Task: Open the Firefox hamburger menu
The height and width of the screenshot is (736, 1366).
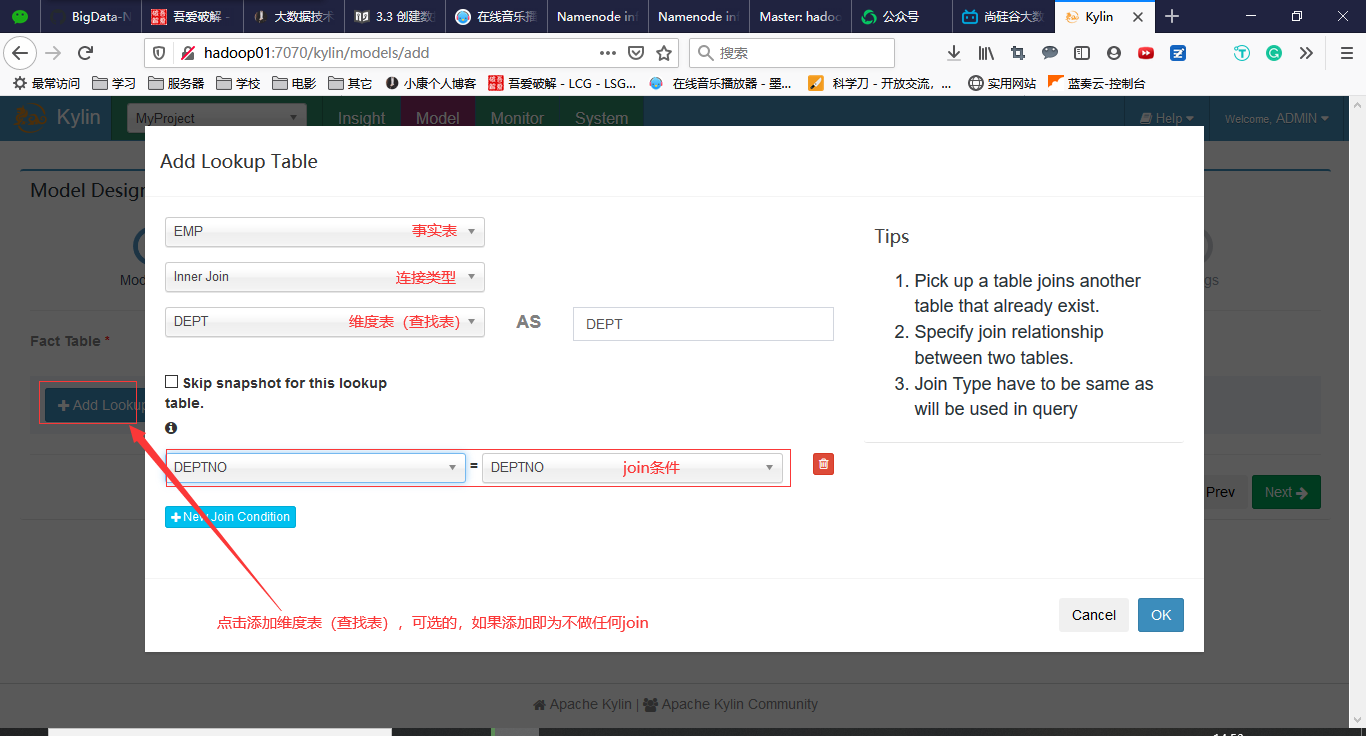Action: [x=1347, y=53]
